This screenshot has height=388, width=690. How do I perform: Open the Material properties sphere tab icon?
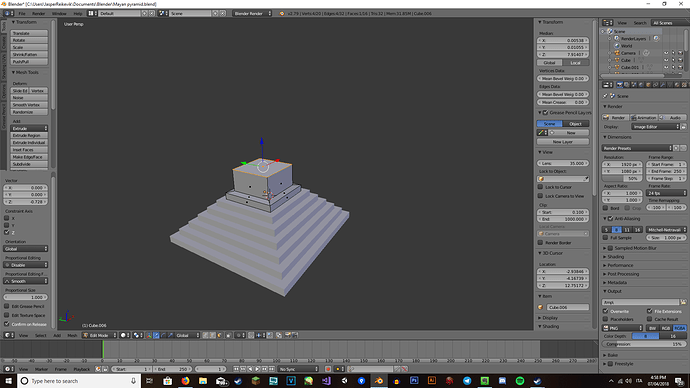[677, 84]
